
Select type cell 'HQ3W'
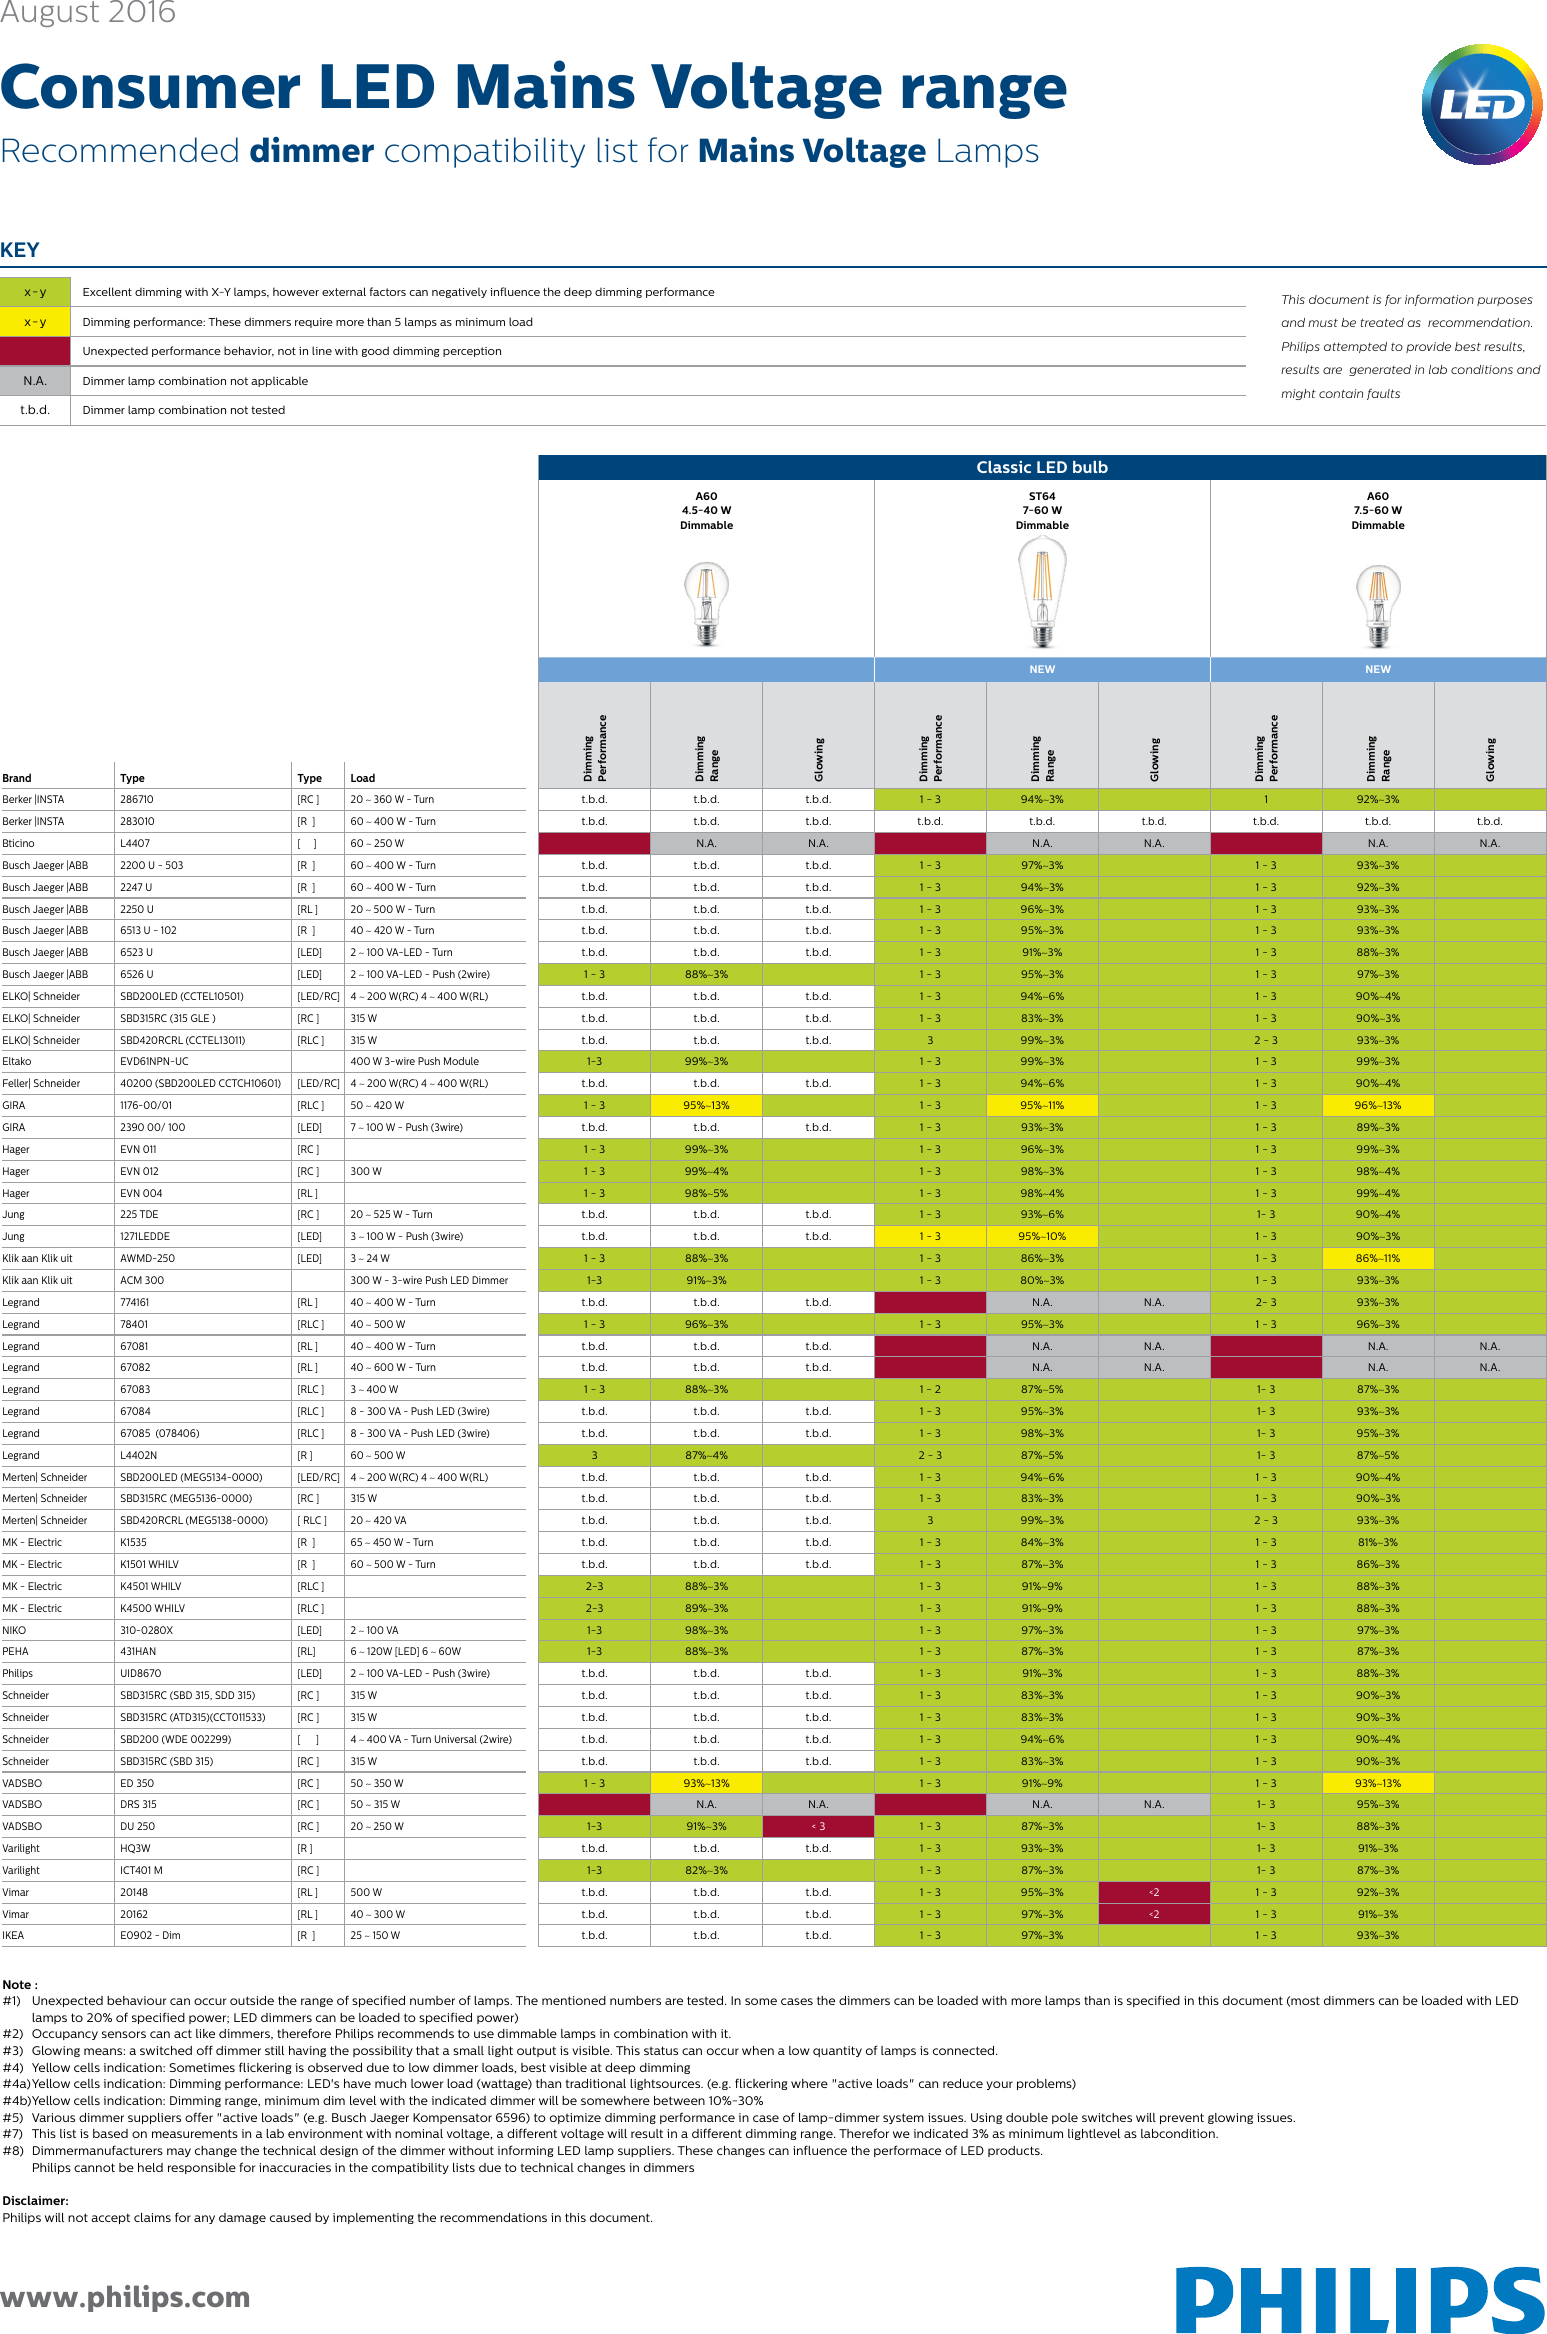tap(135, 1848)
